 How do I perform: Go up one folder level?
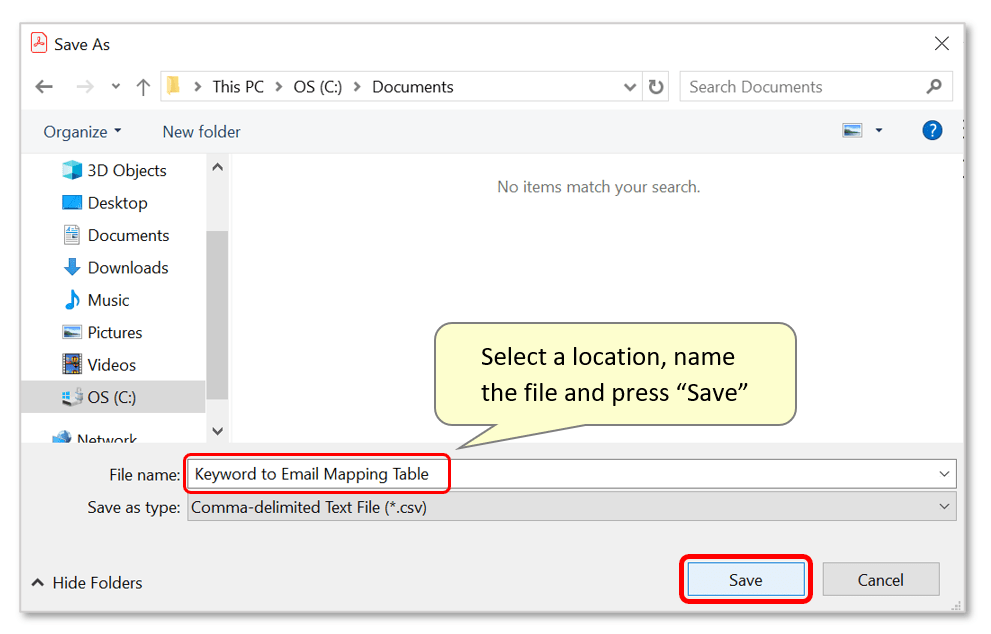click(x=143, y=87)
